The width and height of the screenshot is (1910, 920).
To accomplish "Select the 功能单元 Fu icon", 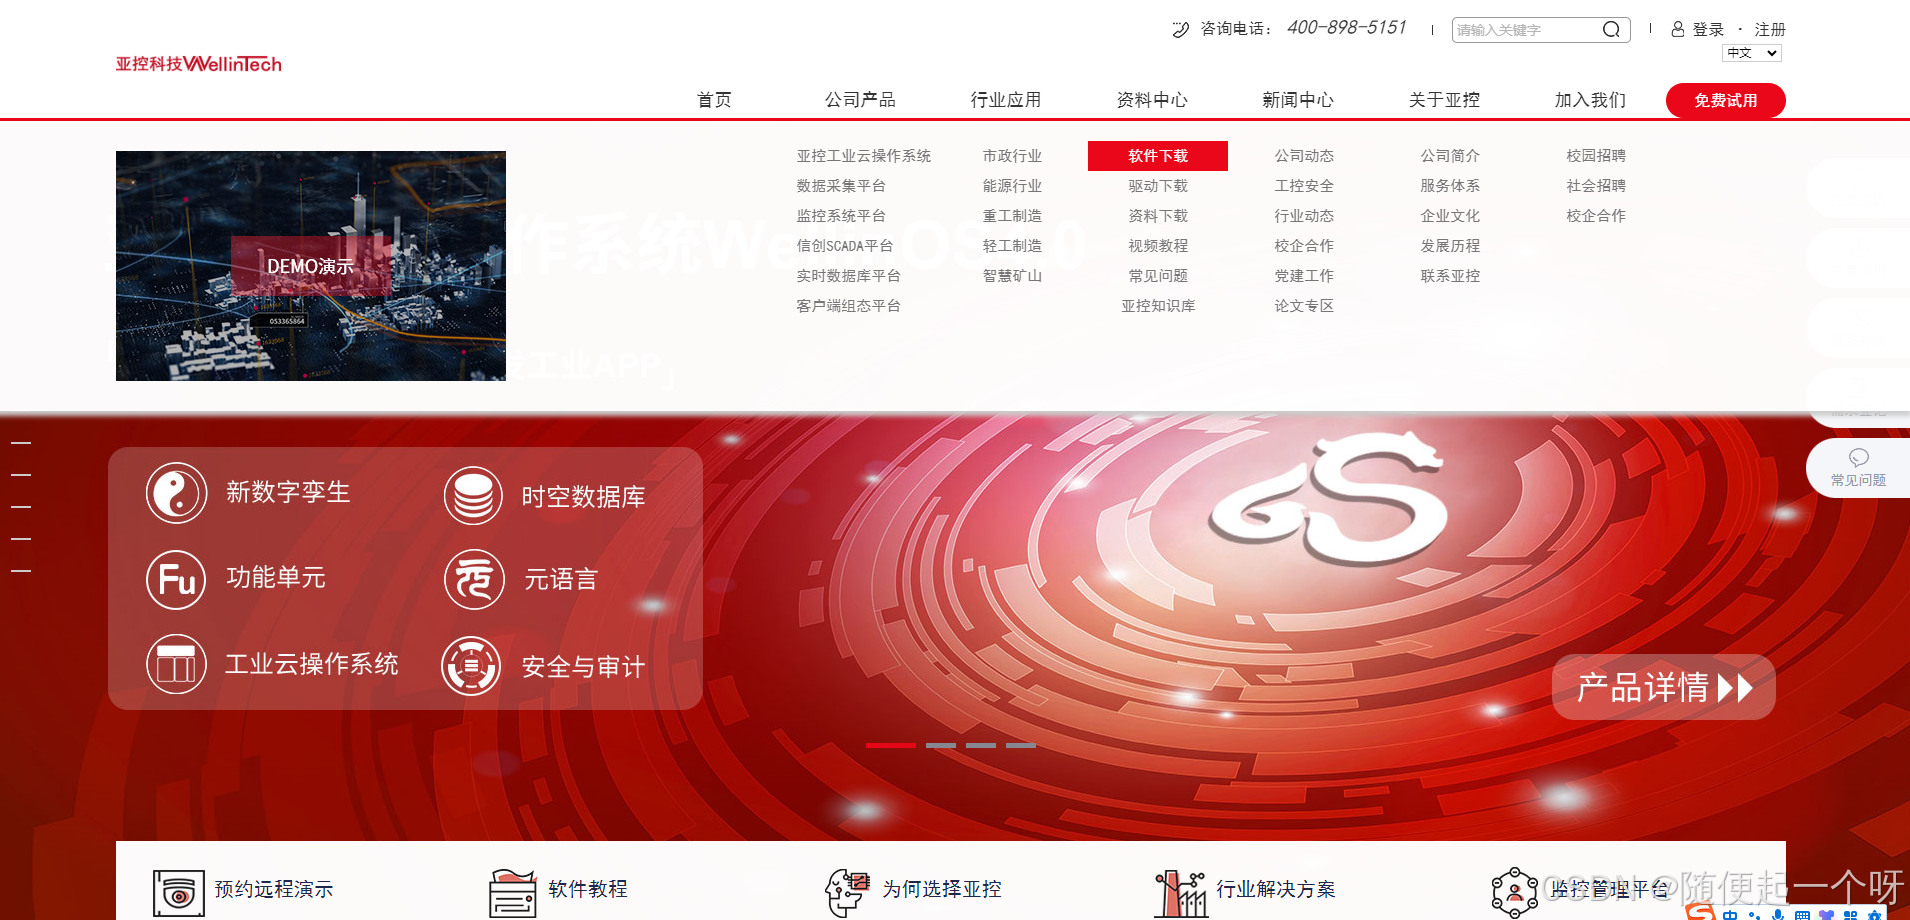I will 176,580.
